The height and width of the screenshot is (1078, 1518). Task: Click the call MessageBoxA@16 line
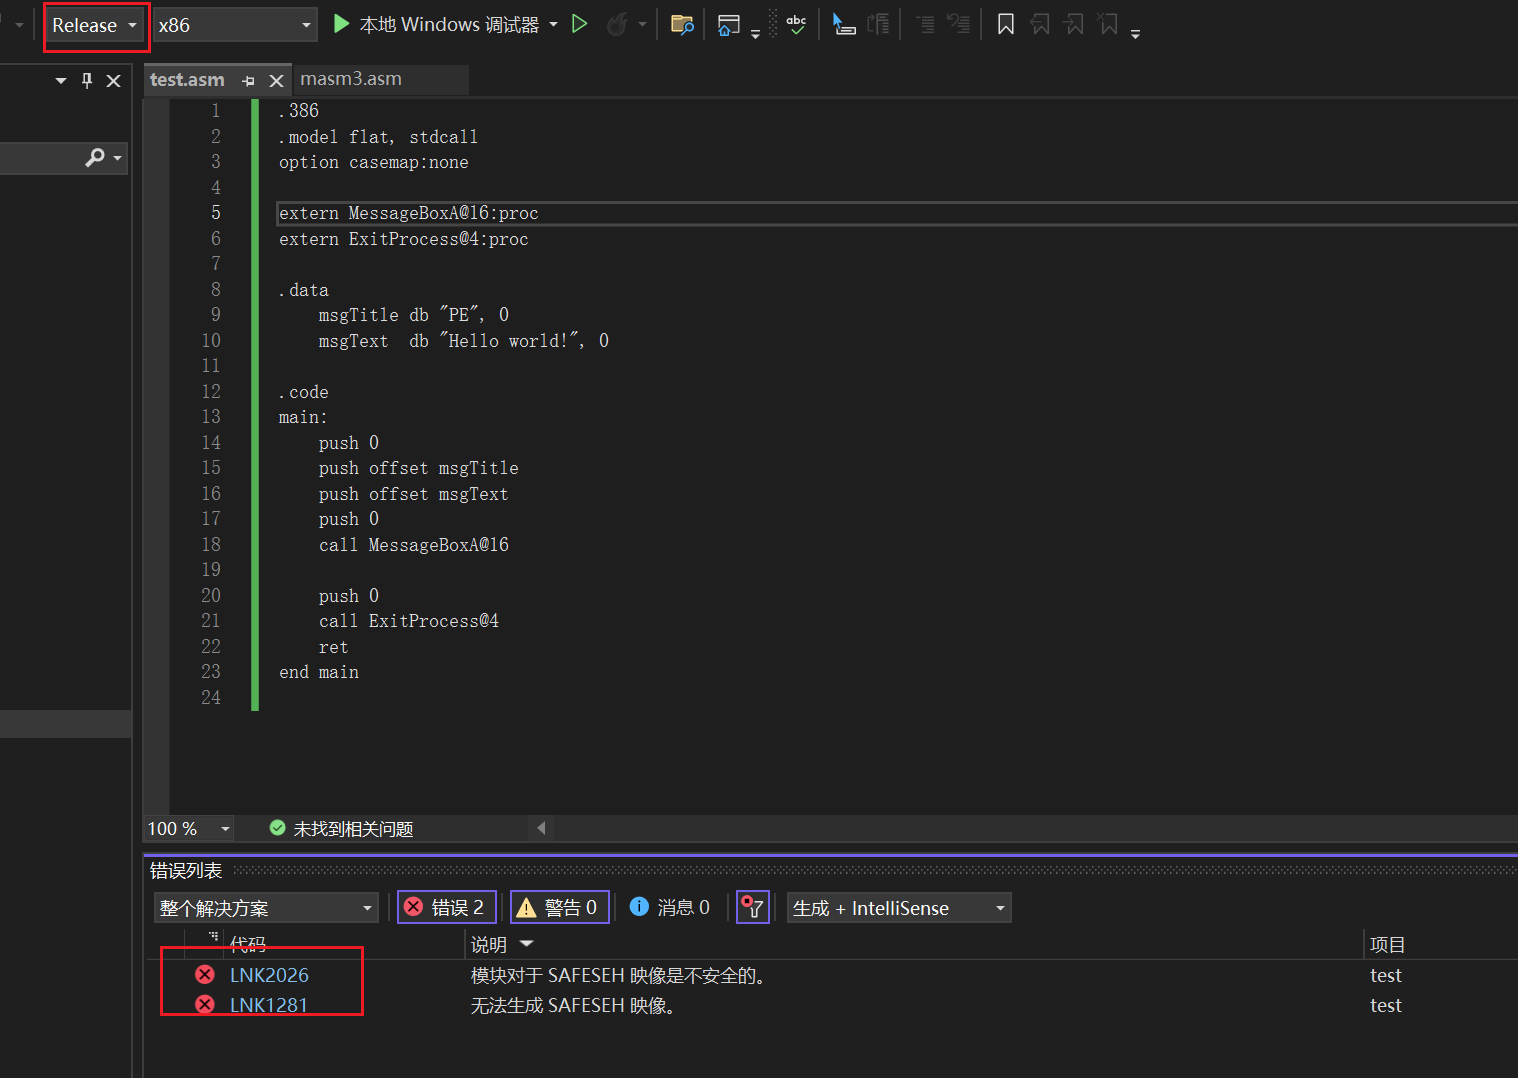[414, 545]
